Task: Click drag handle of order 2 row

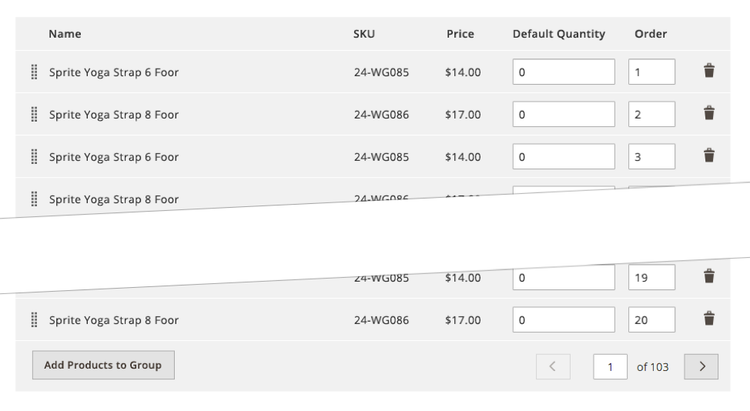Action: click(34, 114)
